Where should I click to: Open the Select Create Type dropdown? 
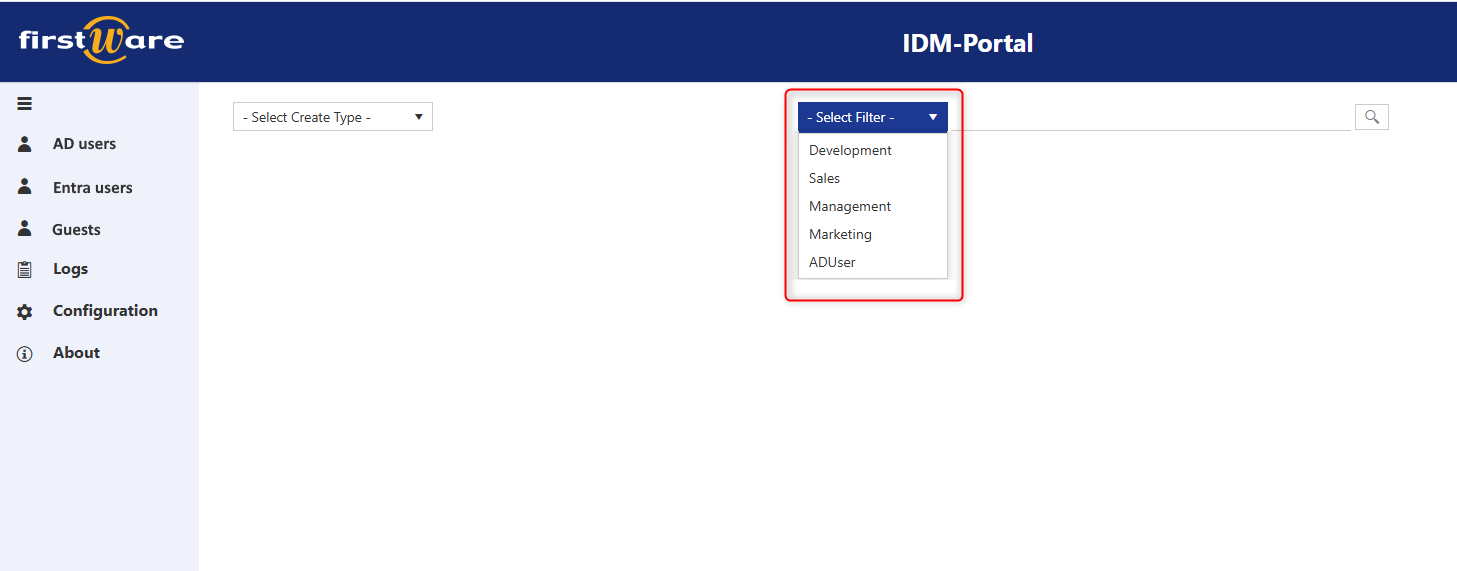[x=332, y=117]
